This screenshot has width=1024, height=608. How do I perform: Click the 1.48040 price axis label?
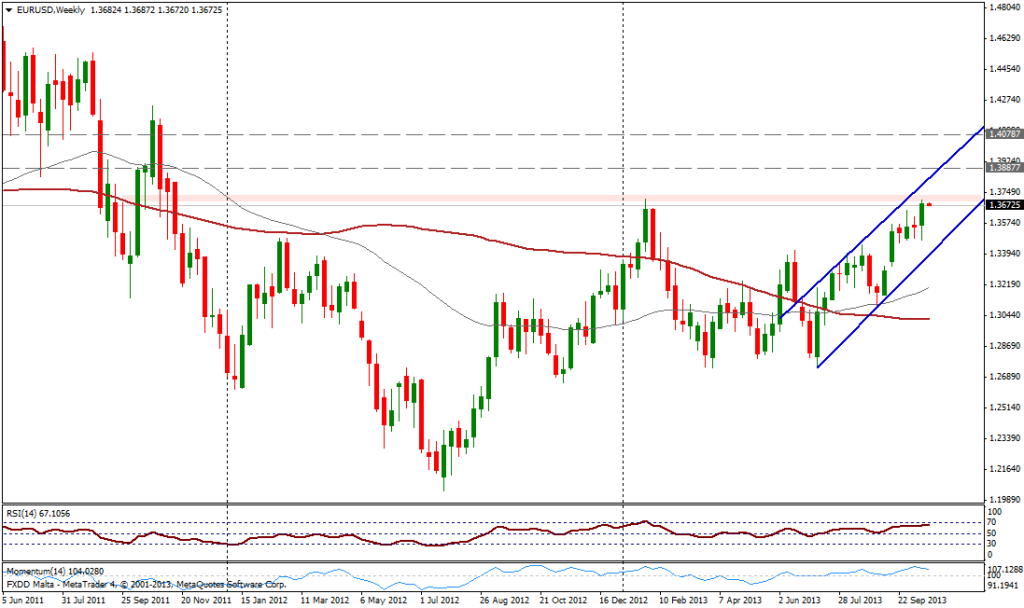[1003, 8]
